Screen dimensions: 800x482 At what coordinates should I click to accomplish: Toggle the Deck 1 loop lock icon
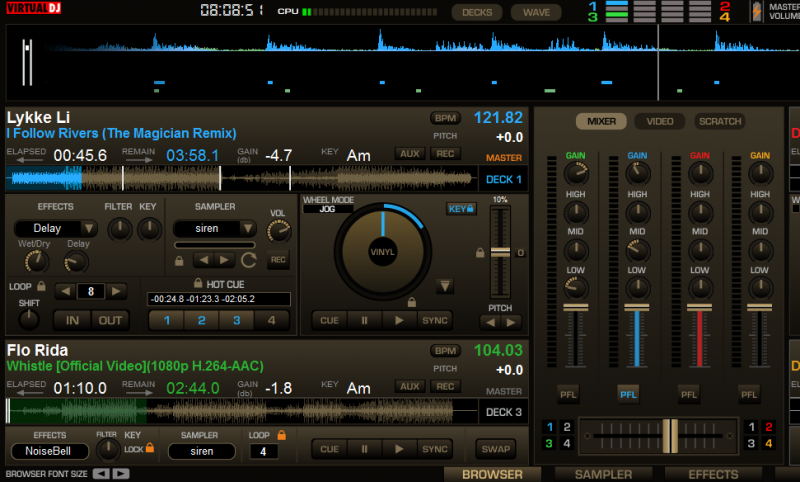[41, 286]
